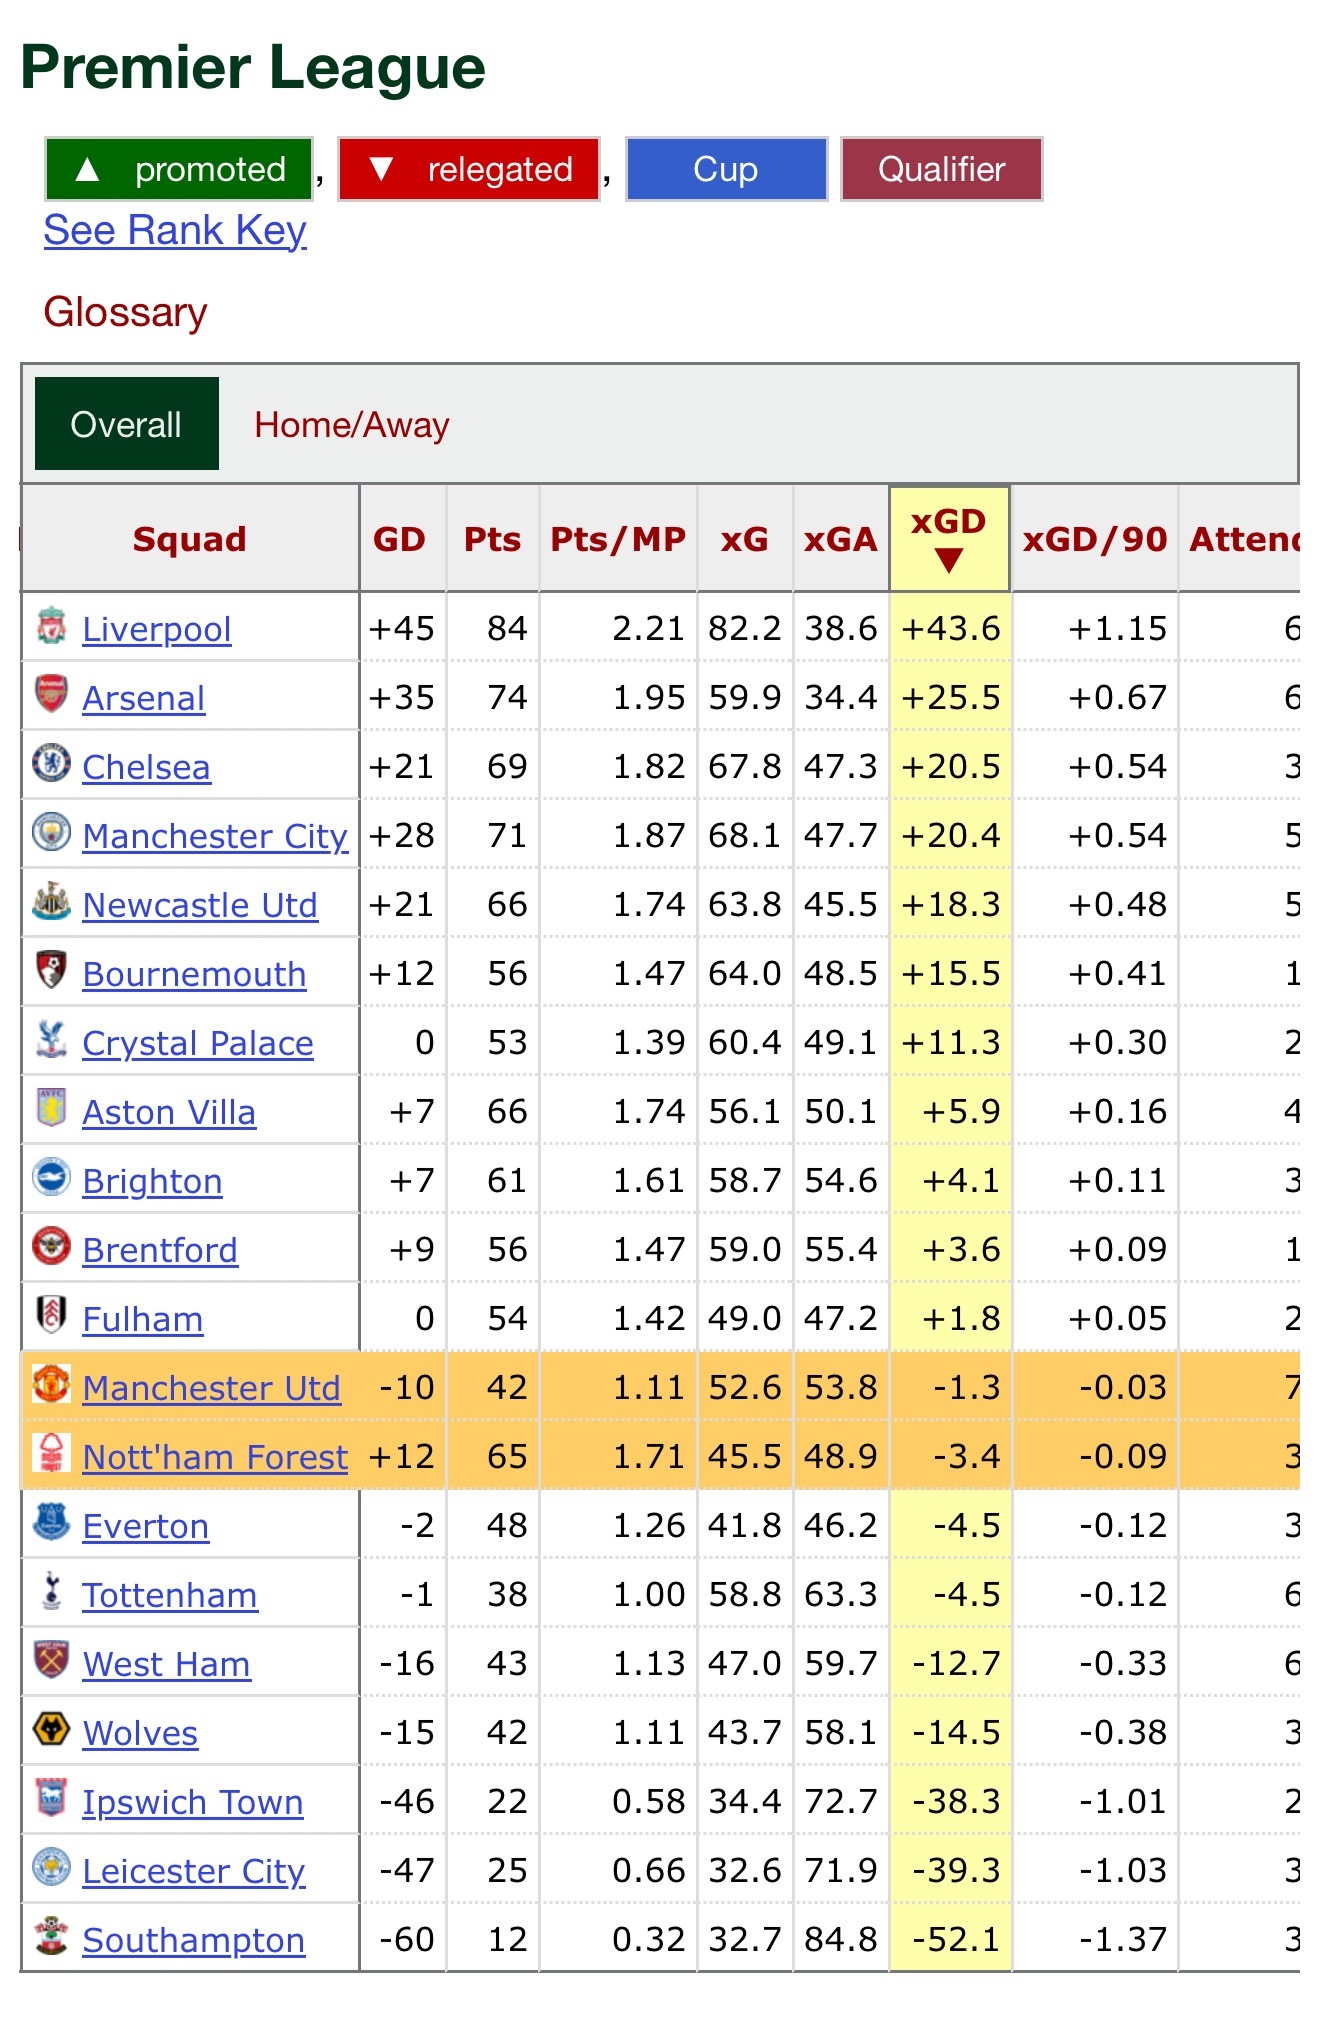The image size is (1320, 2035).
Task: Open the Southampton squad link
Action: 193,1940
